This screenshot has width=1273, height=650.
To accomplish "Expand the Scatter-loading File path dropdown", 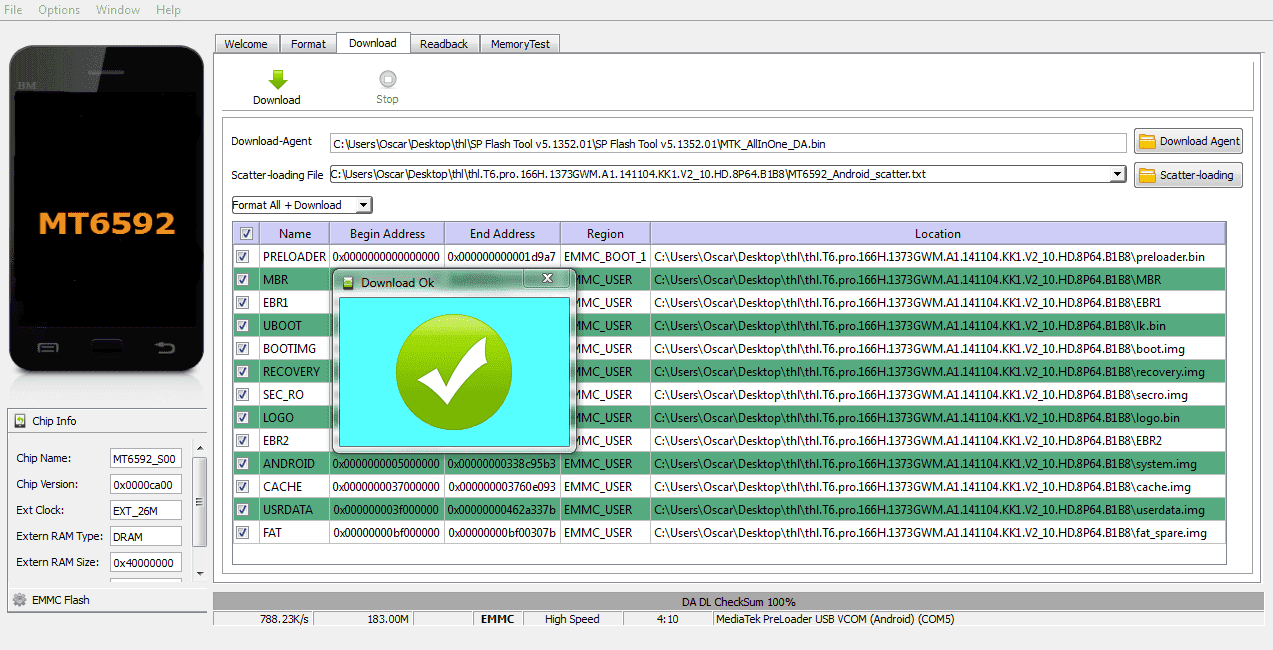I will pyautogui.click(x=1118, y=174).
